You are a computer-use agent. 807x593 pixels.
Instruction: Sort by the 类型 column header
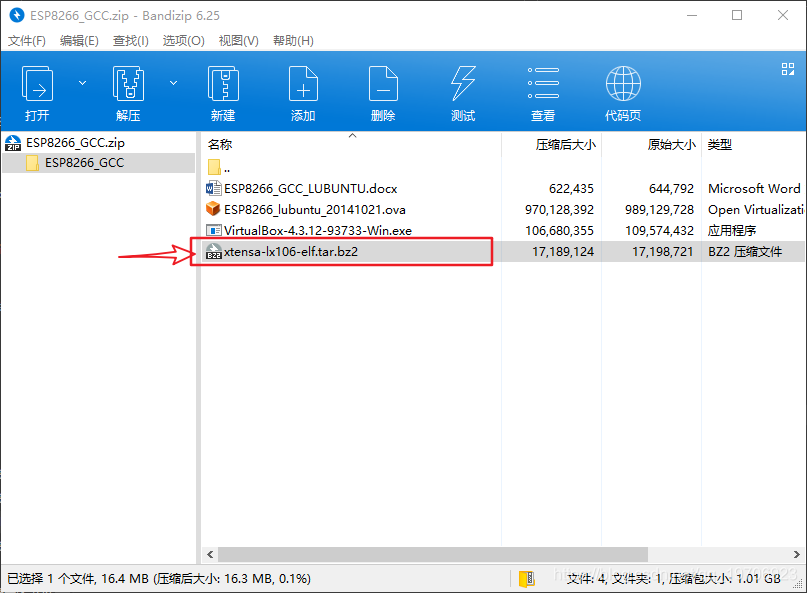click(720, 145)
